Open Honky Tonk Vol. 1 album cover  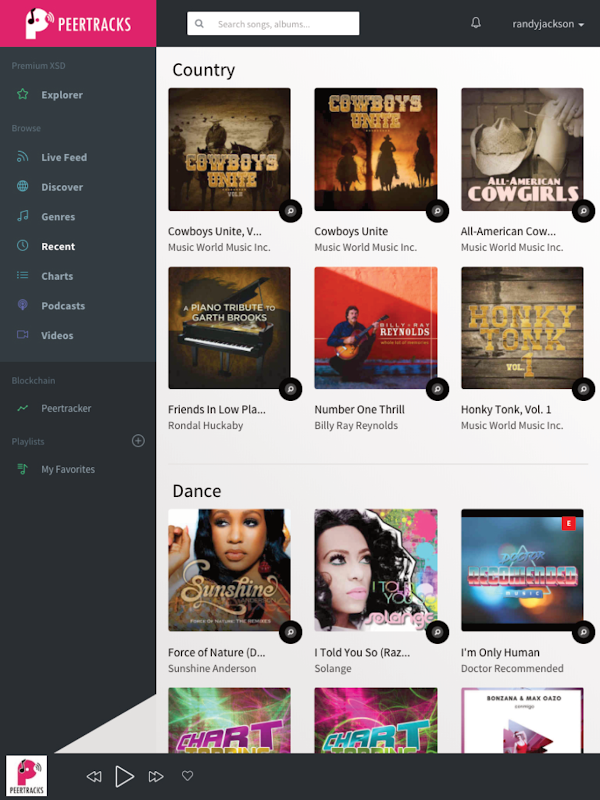522,328
